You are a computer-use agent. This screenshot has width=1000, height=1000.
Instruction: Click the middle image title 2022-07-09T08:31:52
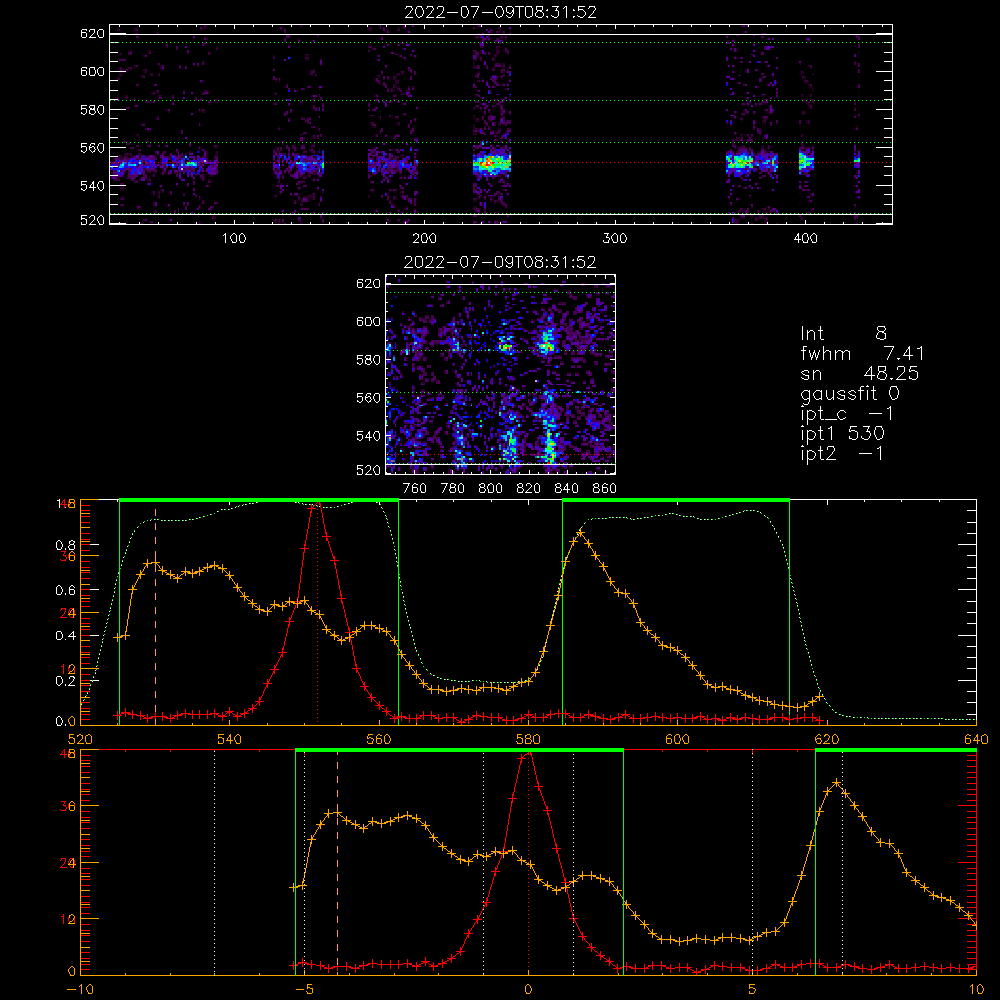tap(500, 262)
